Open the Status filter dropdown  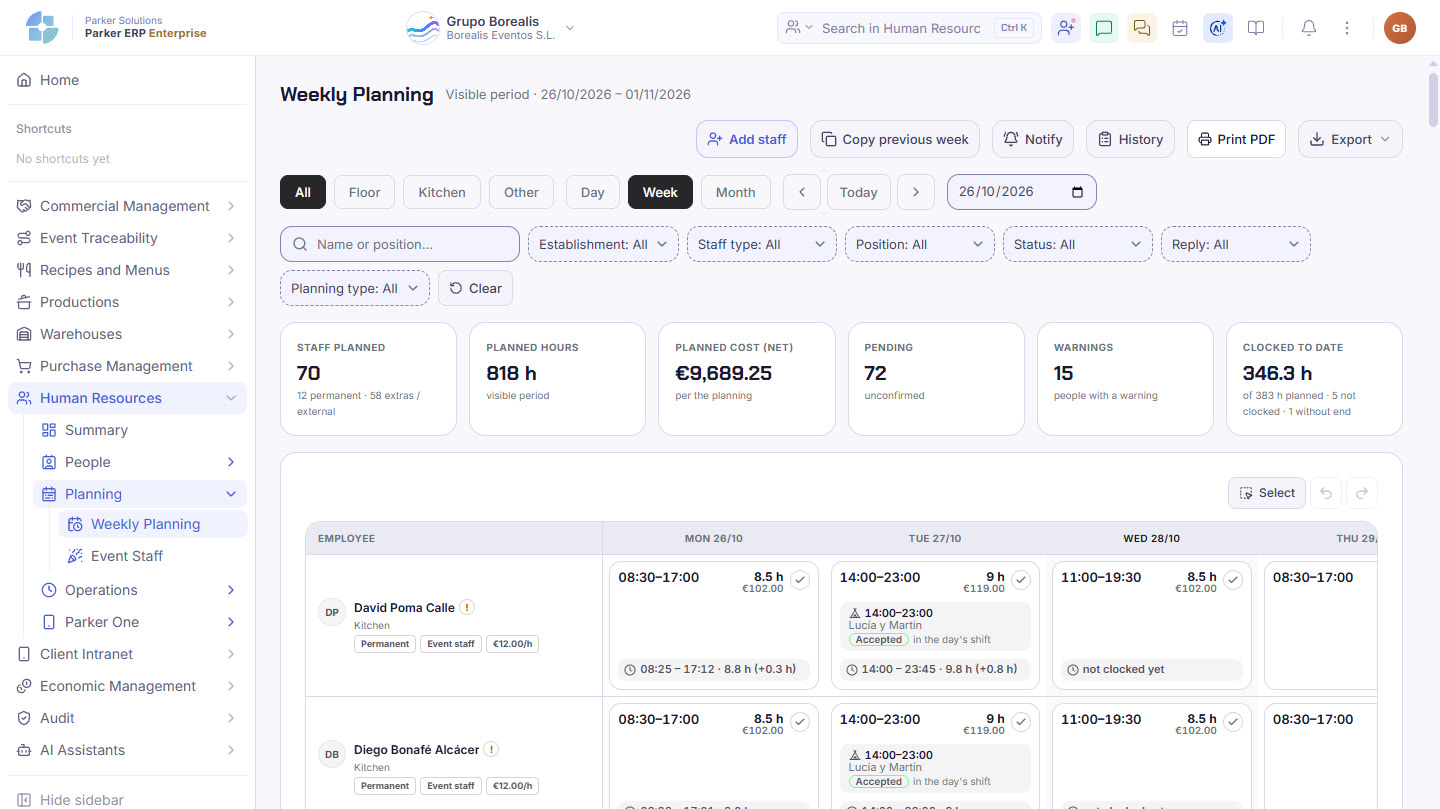point(1078,244)
